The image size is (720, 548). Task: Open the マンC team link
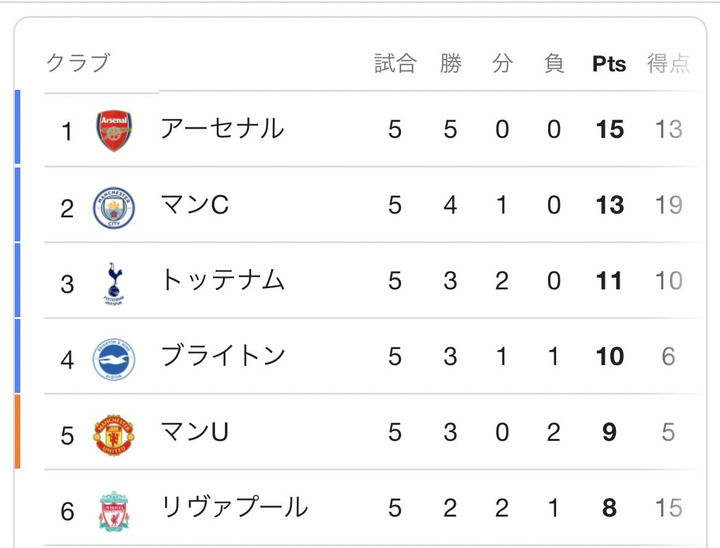click(195, 205)
